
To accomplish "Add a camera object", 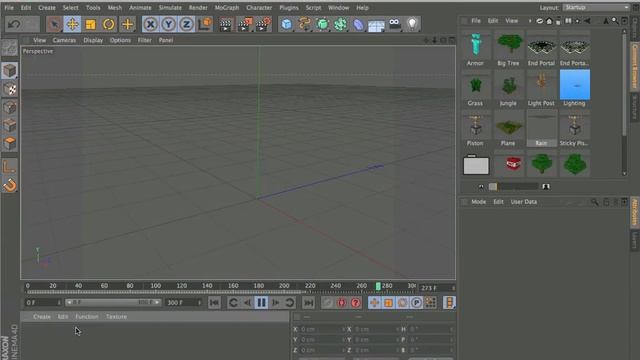I will click(x=395, y=24).
